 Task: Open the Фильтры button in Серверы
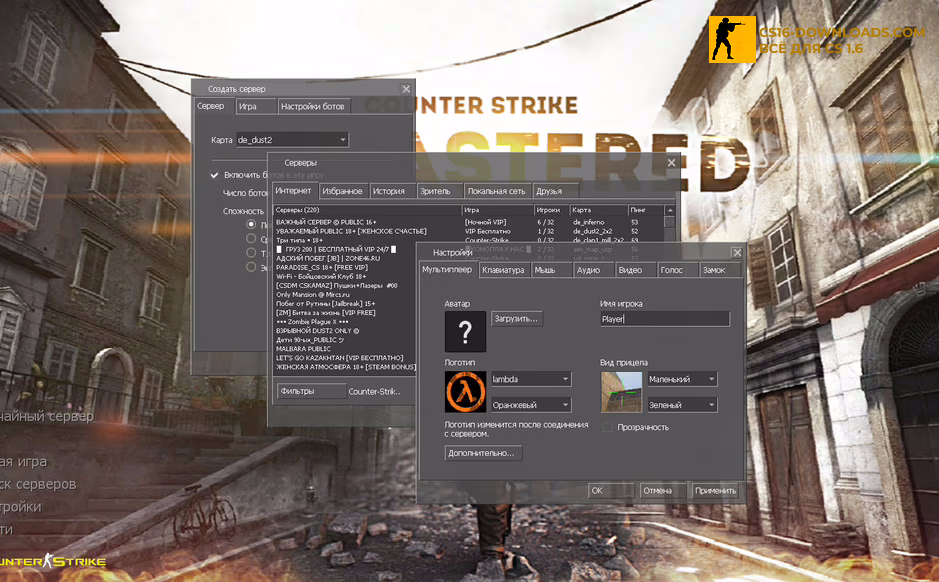pyautogui.click(x=311, y=391)
